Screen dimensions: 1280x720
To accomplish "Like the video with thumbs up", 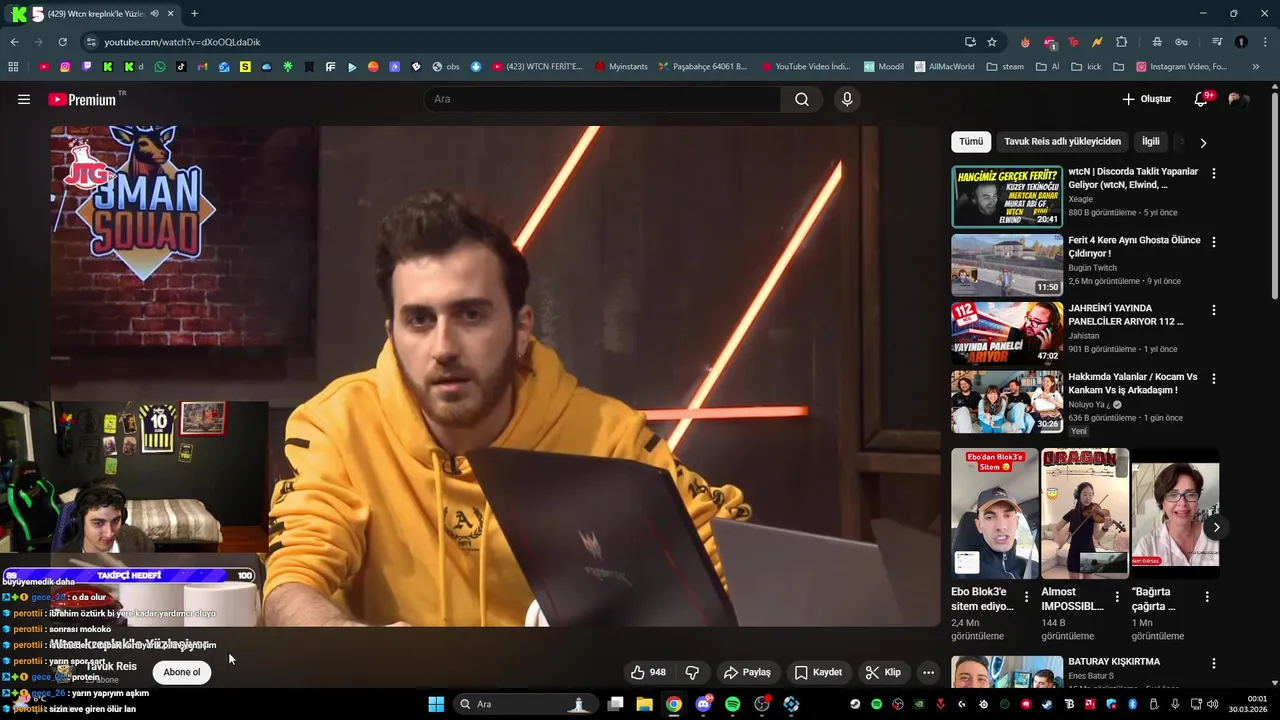I will [x=648, y=672].
